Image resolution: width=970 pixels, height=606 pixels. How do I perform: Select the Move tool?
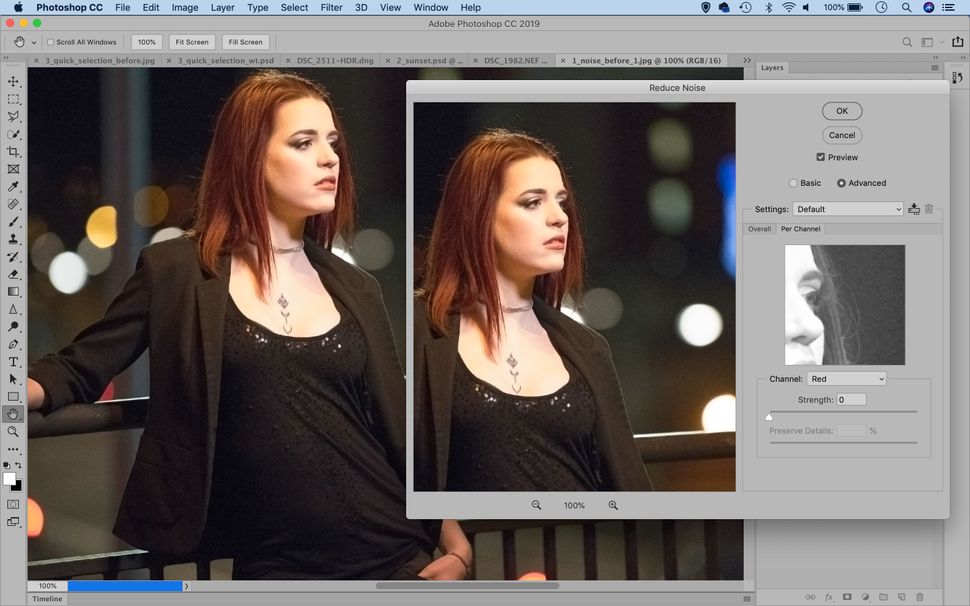pos(13,80)
